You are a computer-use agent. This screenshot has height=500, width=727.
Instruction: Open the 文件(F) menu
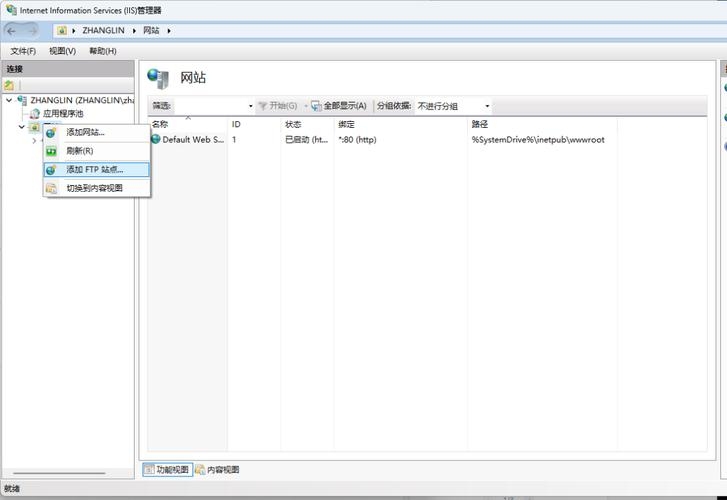23,51
